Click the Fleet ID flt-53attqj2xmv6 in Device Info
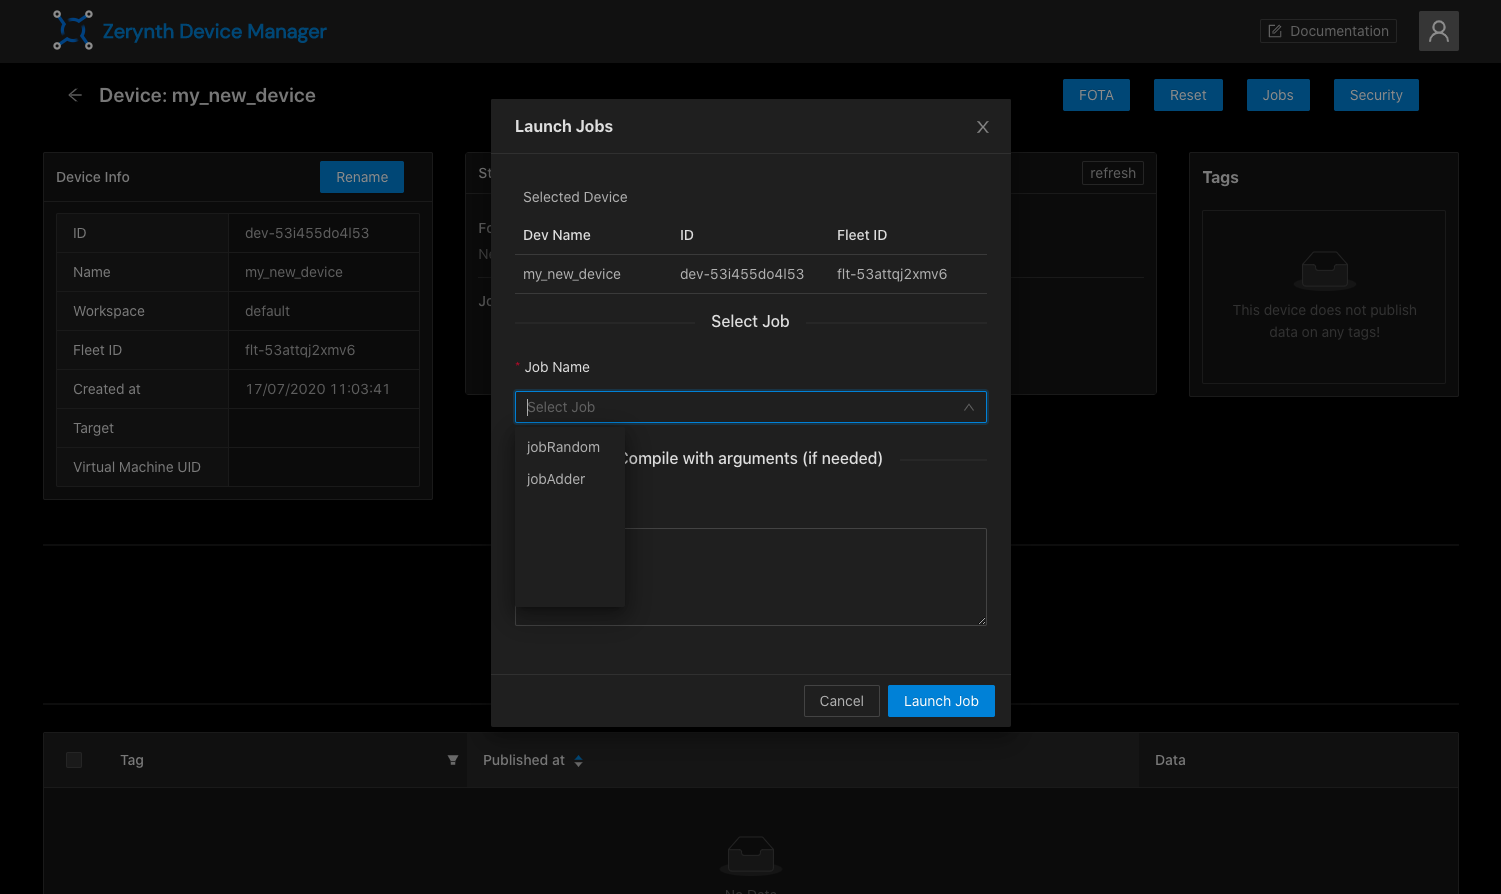Screen dimensions: 1501x894 (x=300, y=350)
